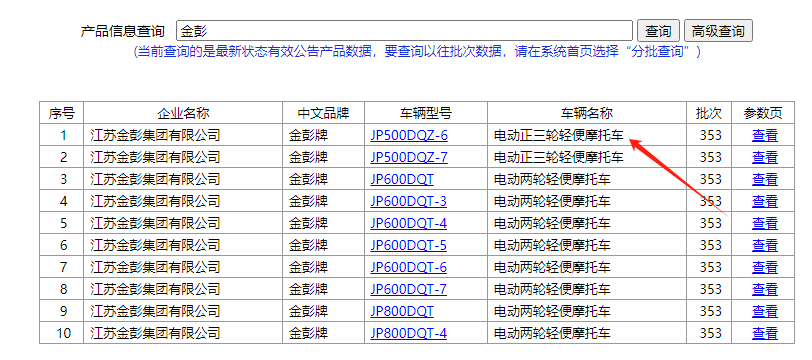The image size is (812, 360).
Task: Click the 企业名称 column header
Action: (x=183, y=113)
